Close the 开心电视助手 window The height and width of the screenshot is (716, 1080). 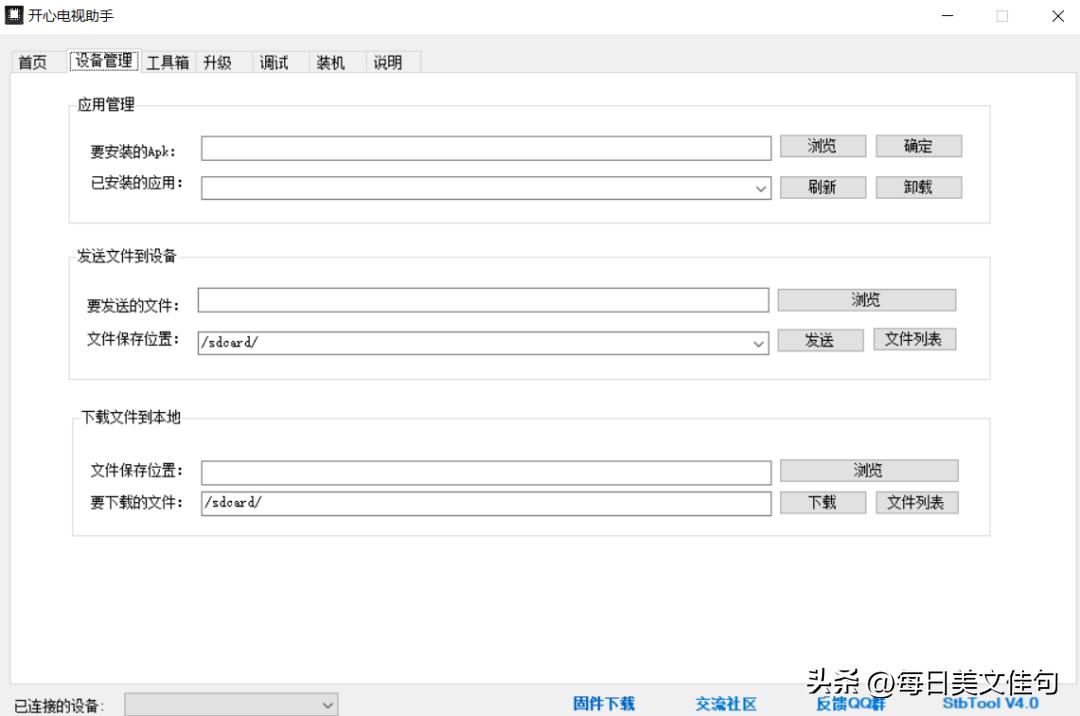[x=1058, y=16]
